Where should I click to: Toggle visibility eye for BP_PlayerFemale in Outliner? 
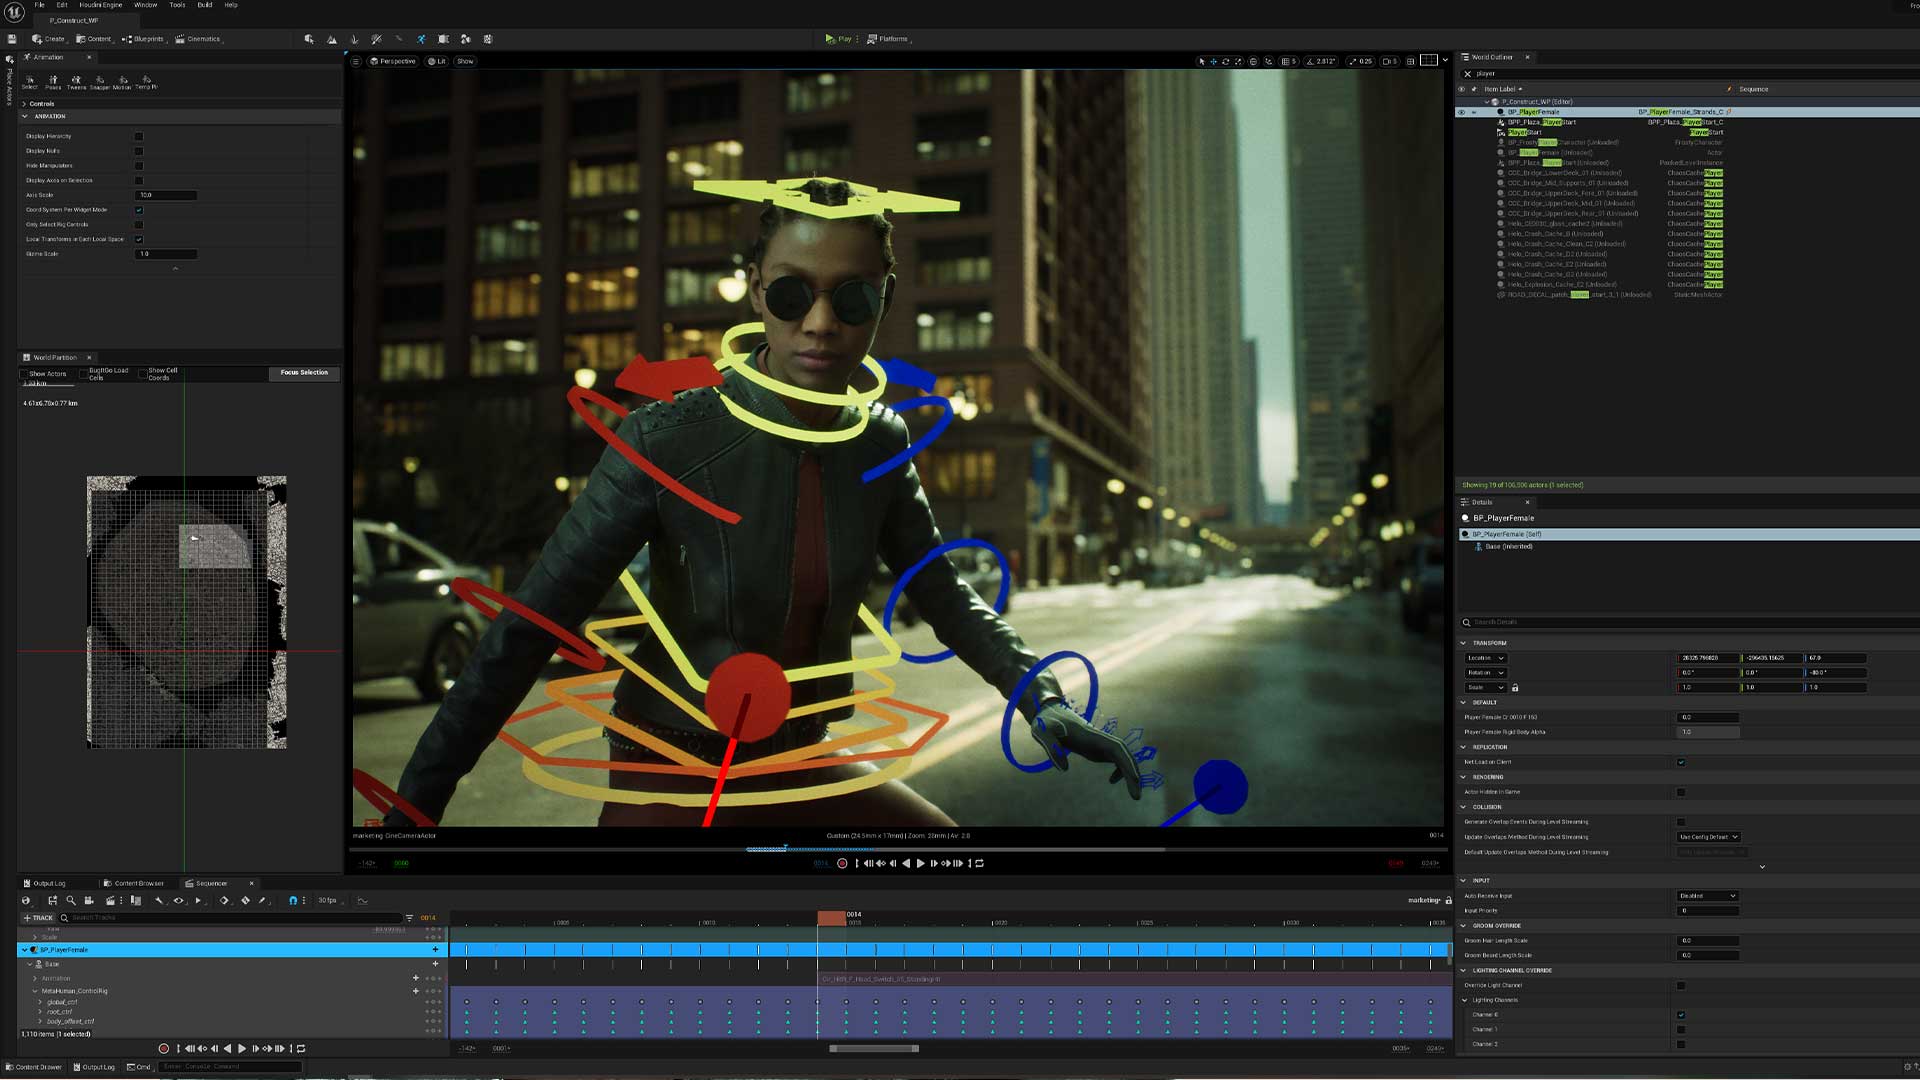1462,112
